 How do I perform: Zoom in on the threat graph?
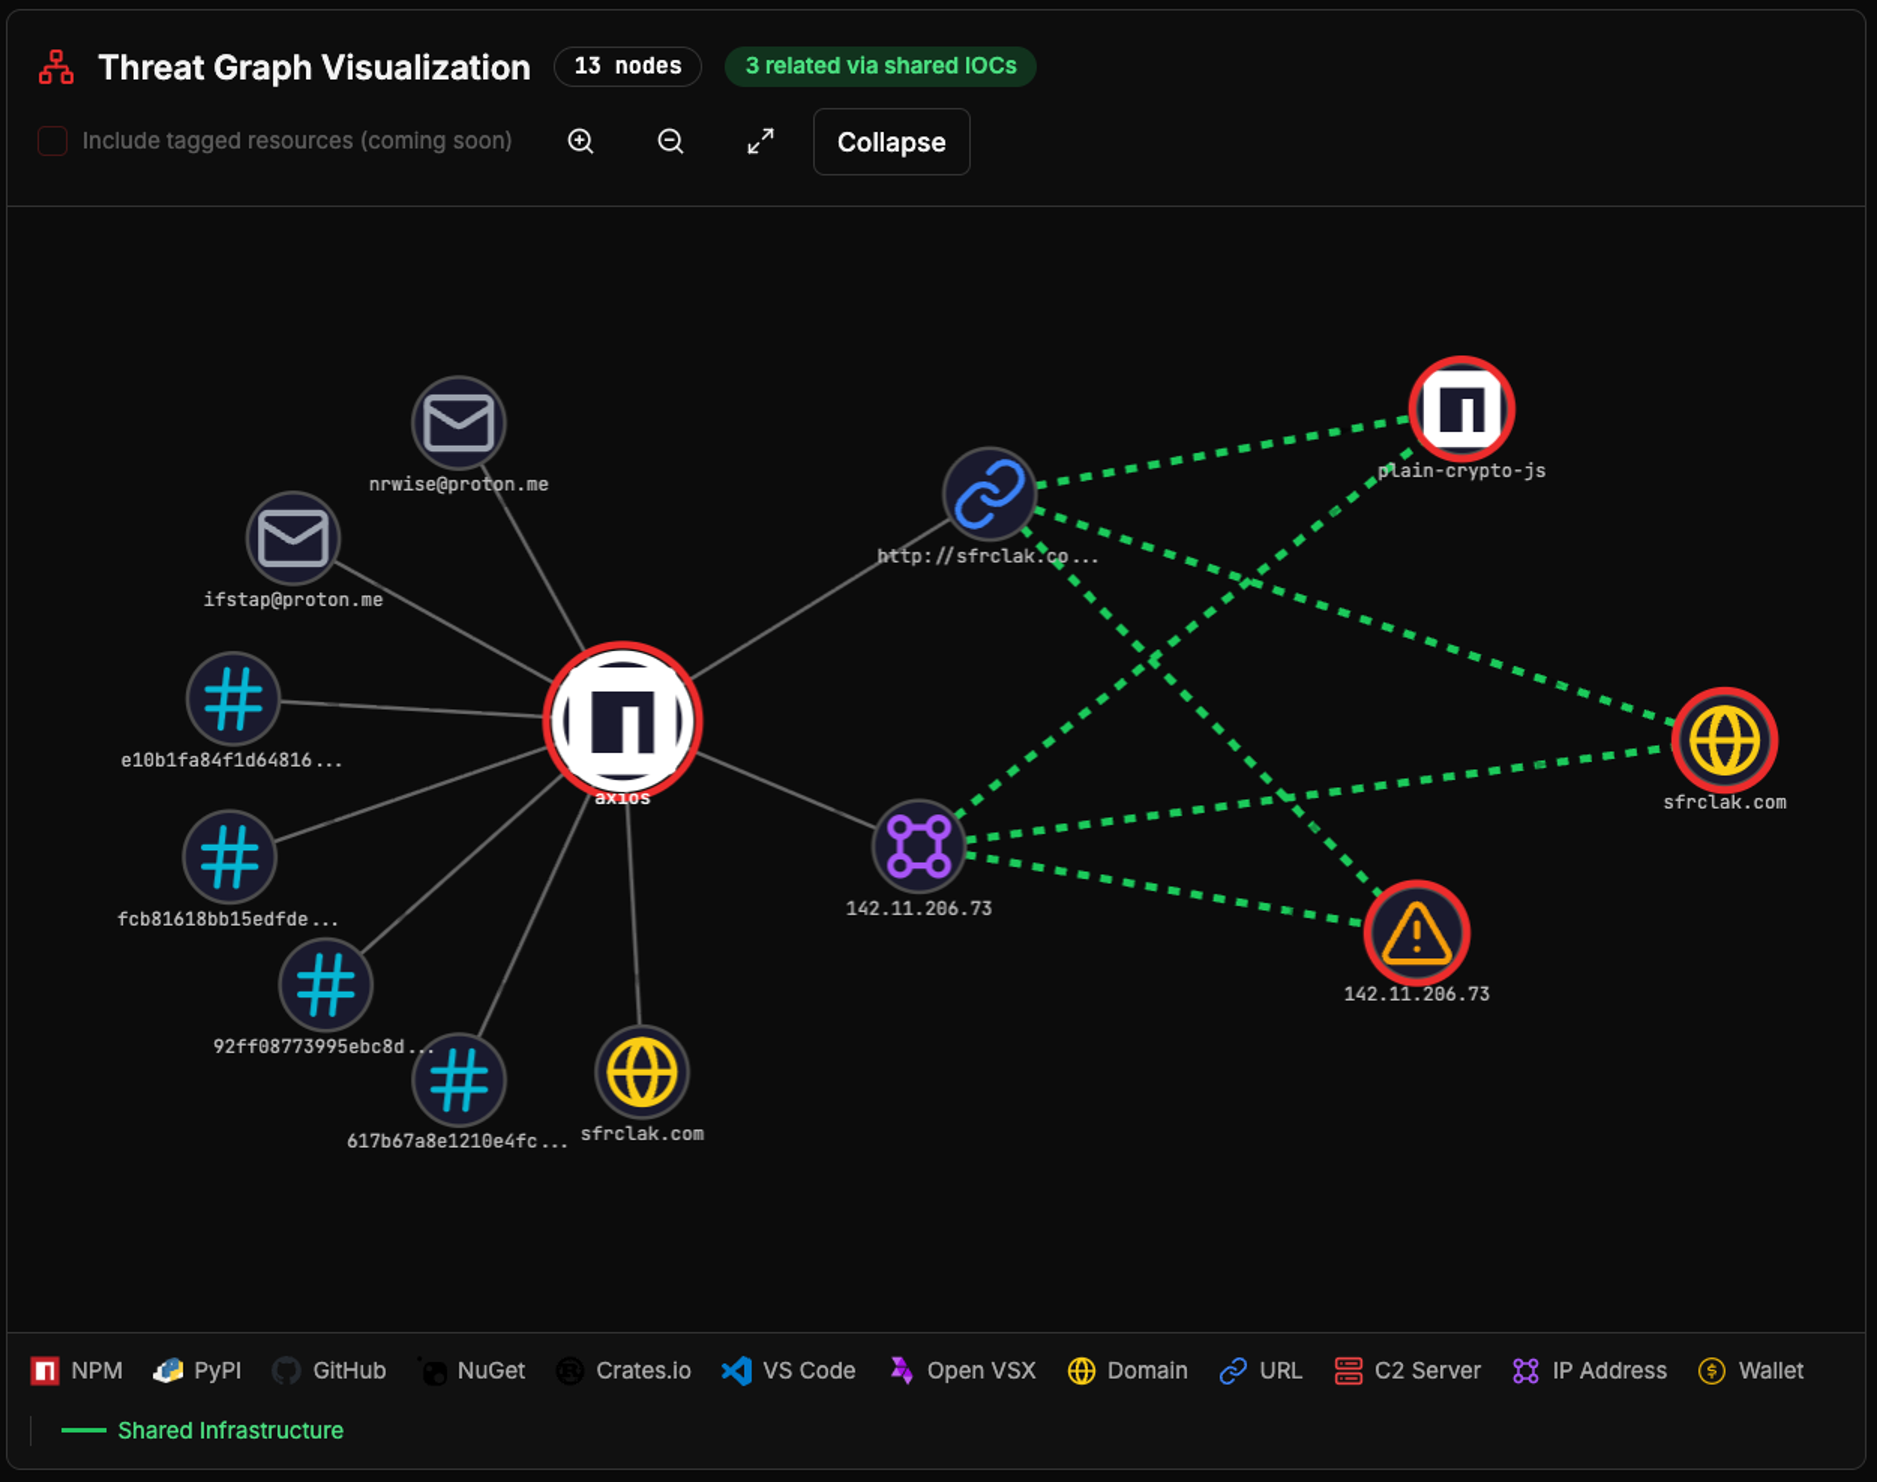pos(580,141)
